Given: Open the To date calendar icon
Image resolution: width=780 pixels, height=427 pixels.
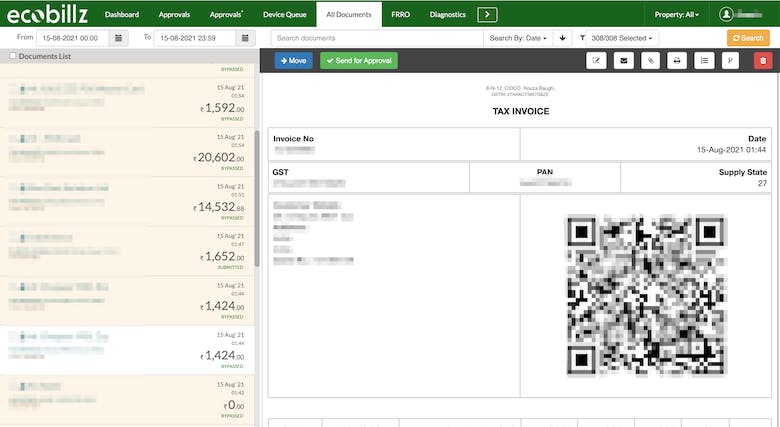Looking at the screenshot, I should (245, 38).
